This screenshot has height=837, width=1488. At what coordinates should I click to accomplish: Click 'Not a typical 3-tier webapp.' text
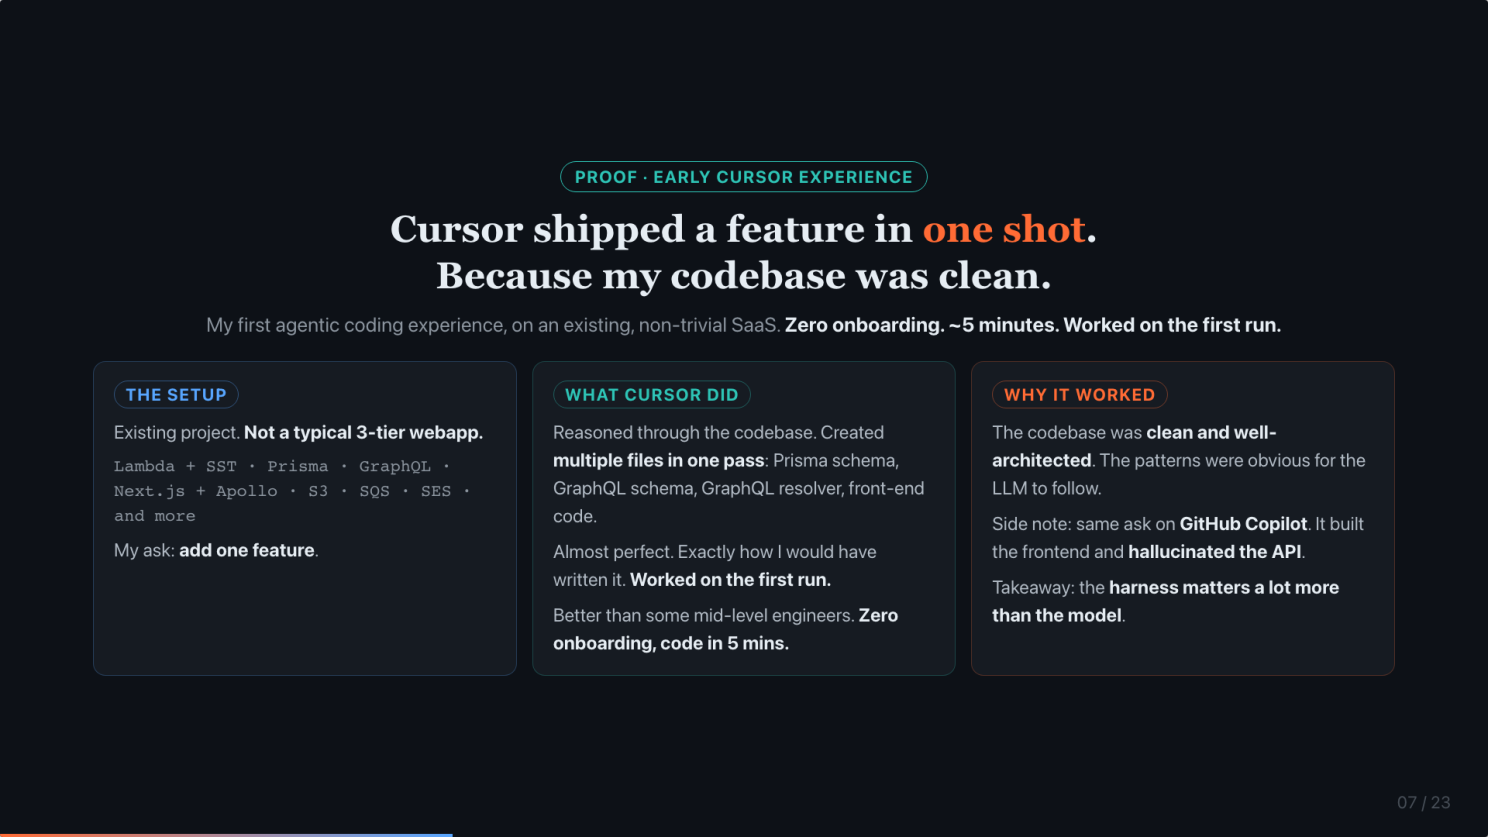tap(363, 433)
